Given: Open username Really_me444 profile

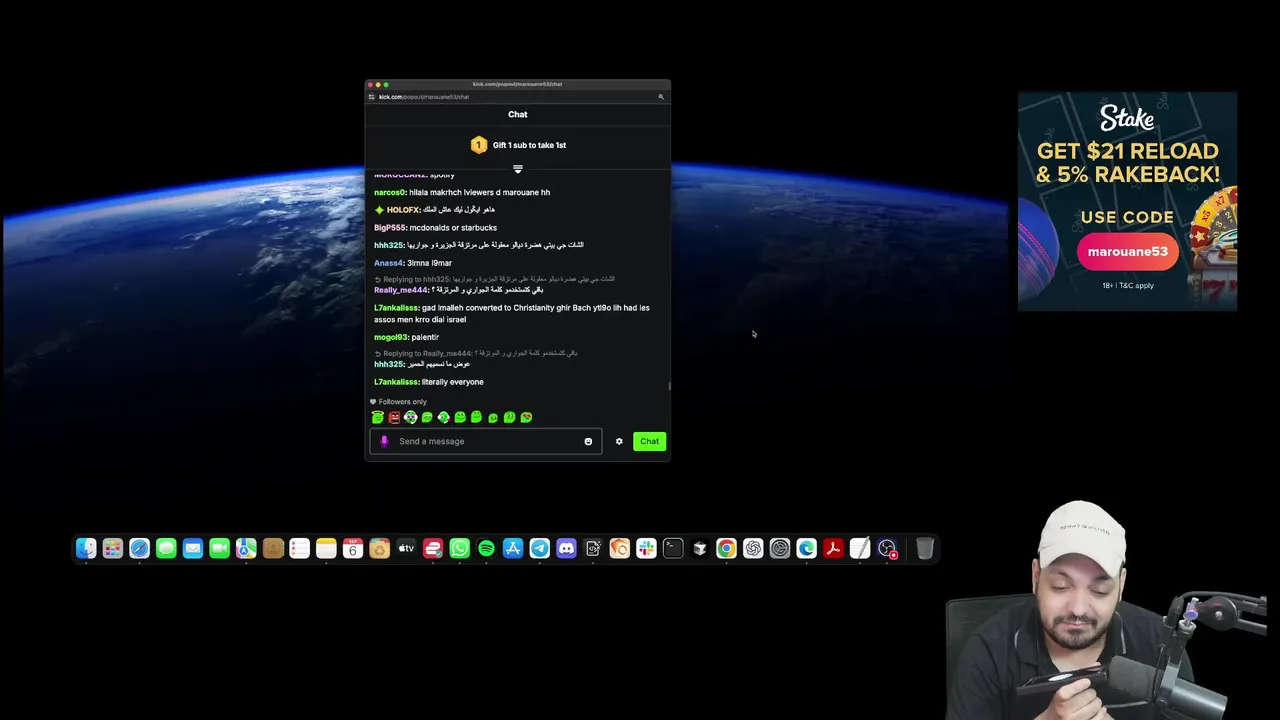Looking at the screenshot, I should coord(401,290).
